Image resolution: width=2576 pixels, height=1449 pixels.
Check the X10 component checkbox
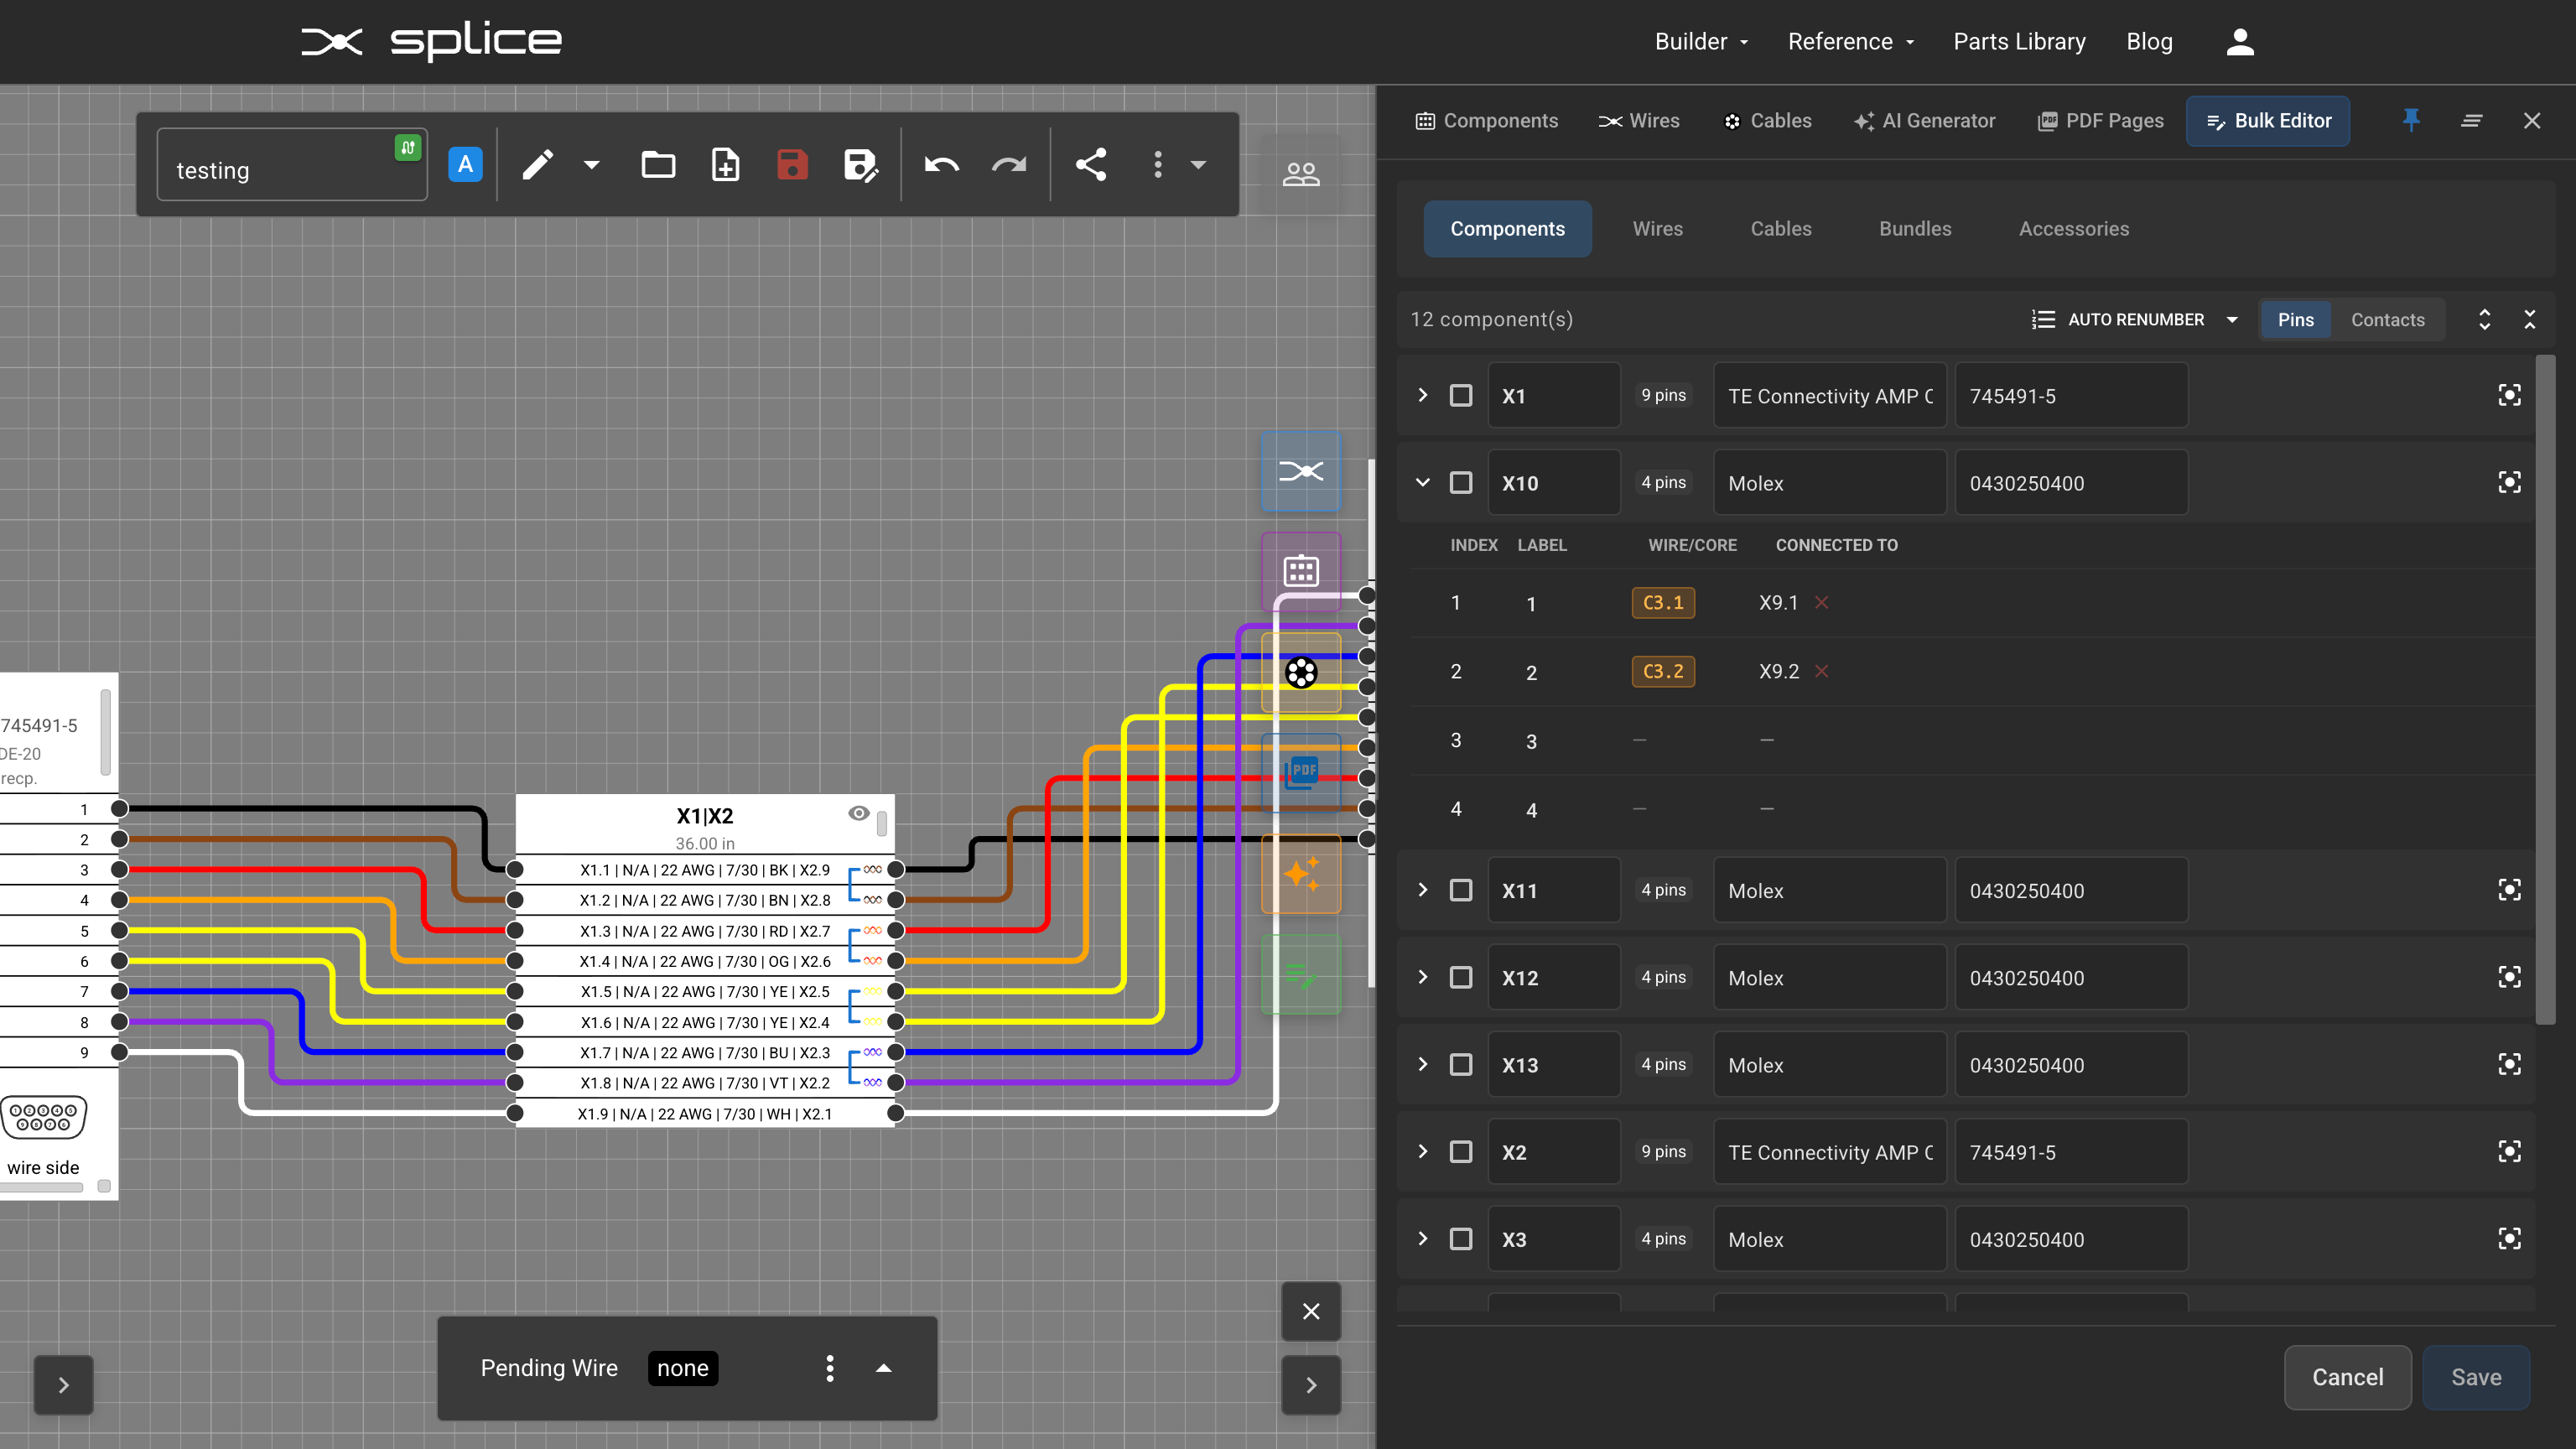(1461, 483)
